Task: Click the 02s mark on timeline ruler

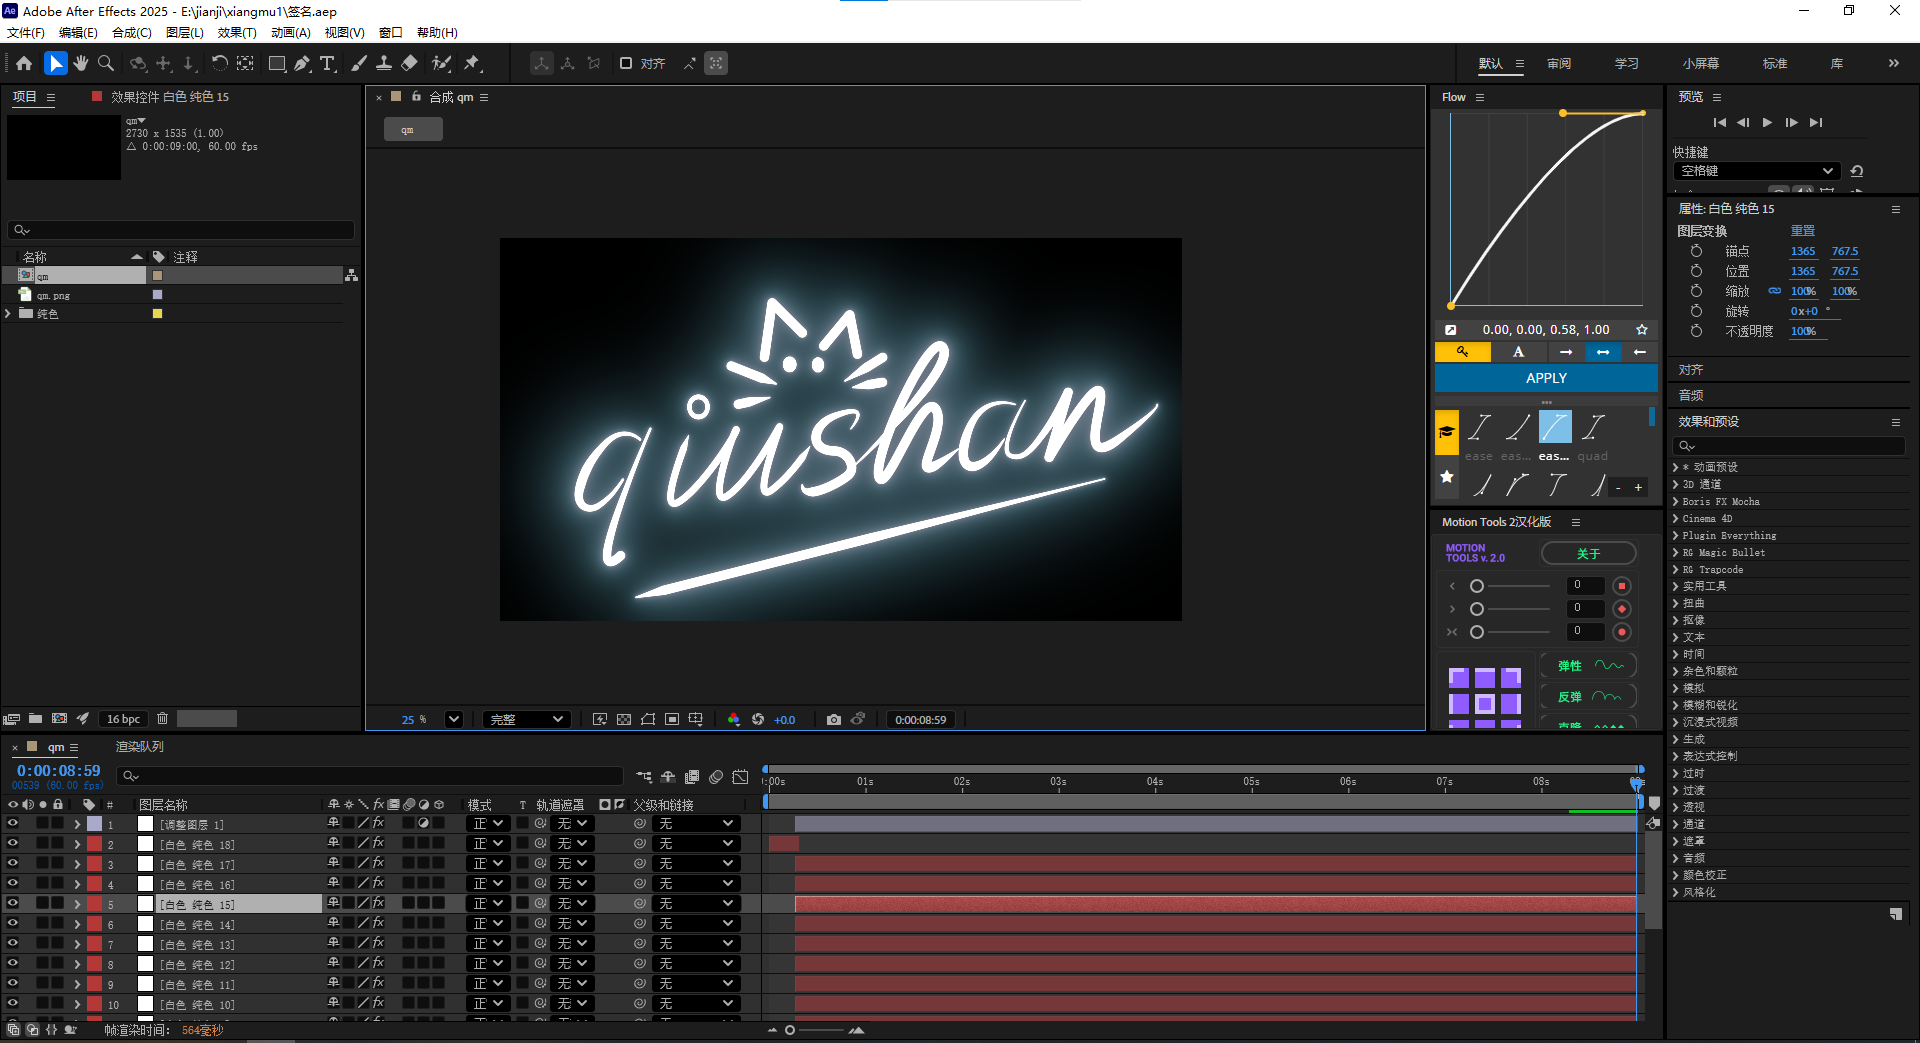Action: [x=961, y=782]
